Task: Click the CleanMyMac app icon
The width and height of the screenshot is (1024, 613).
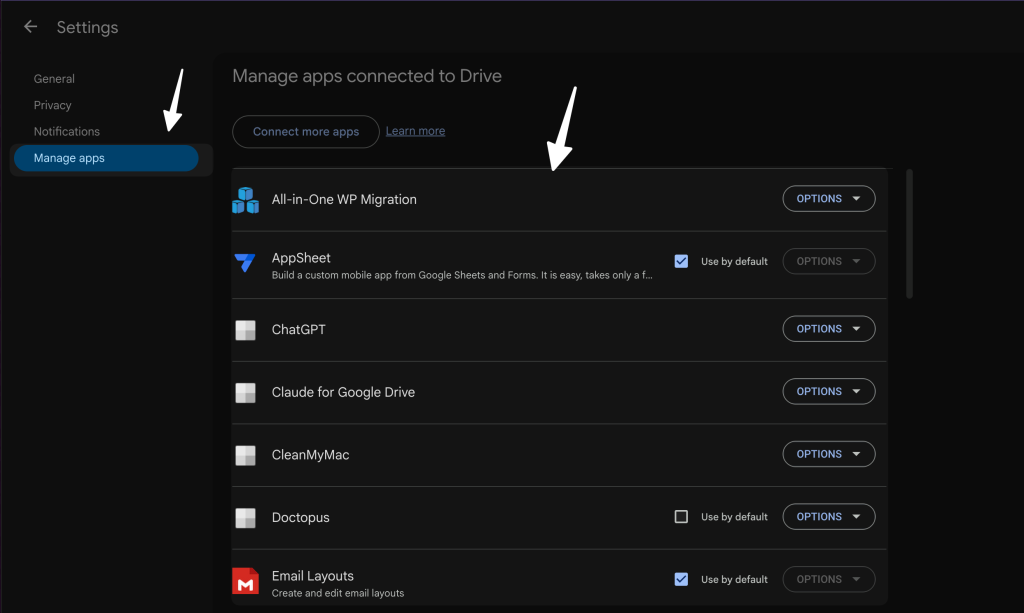Action: (245, 455)
